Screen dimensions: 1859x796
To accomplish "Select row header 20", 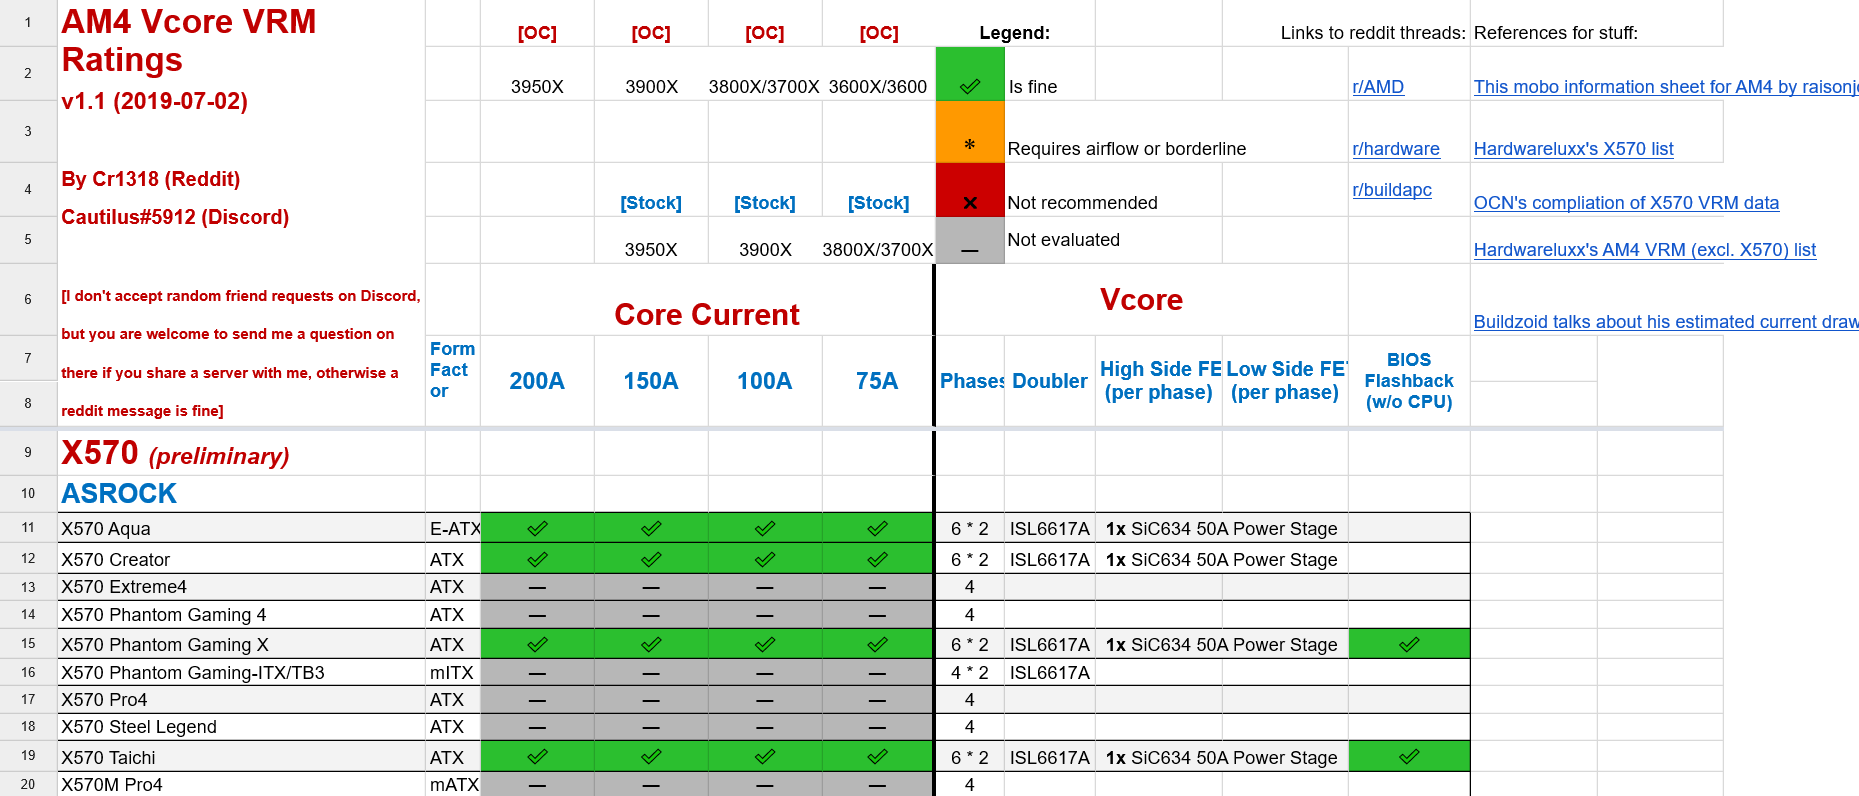I will [28, 784].
